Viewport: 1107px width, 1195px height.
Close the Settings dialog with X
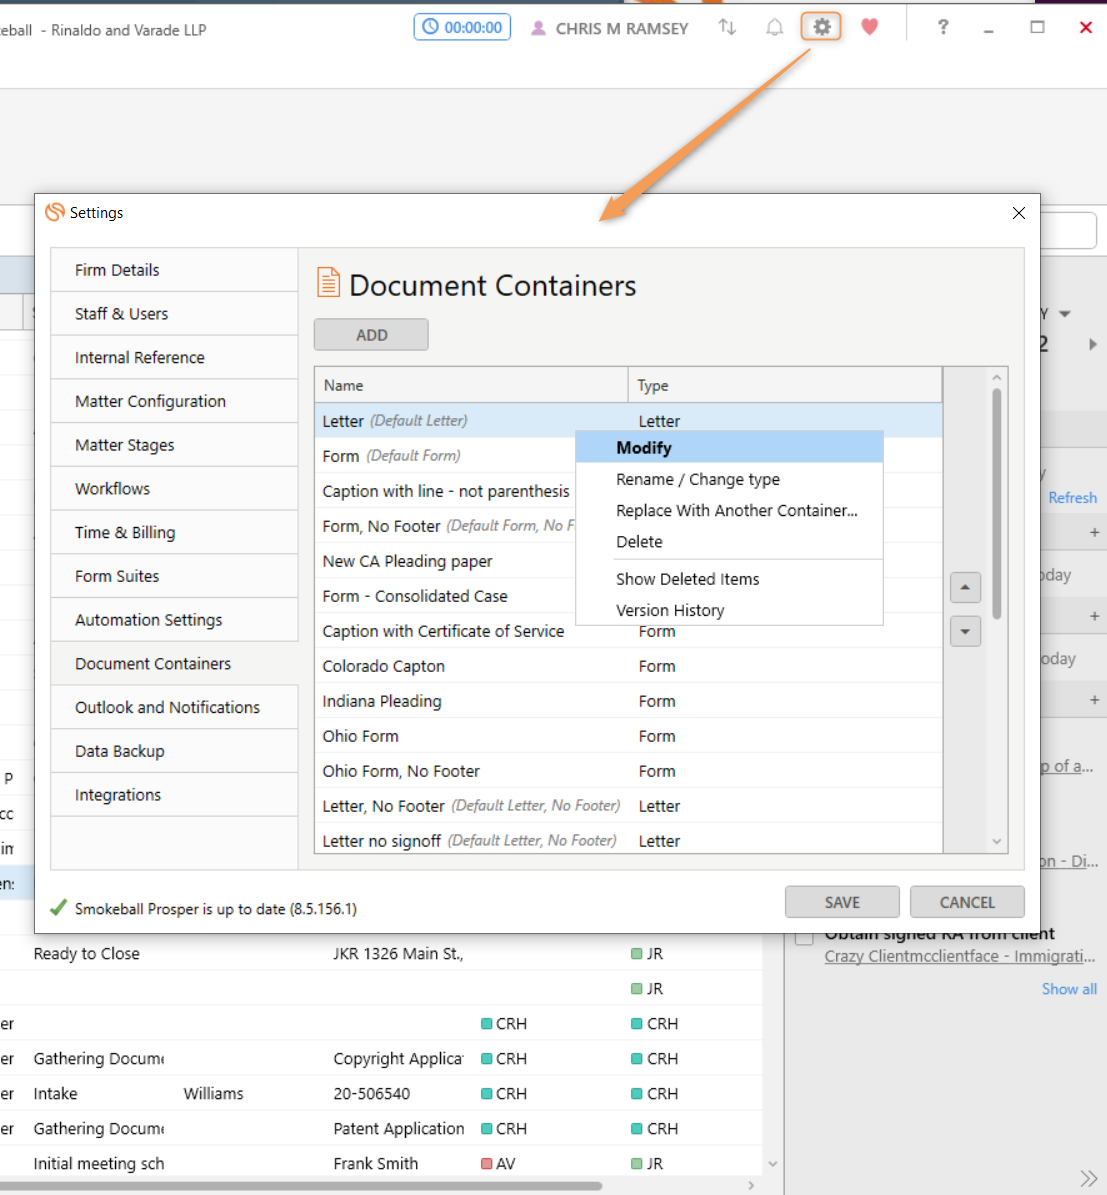[1019, 213]
